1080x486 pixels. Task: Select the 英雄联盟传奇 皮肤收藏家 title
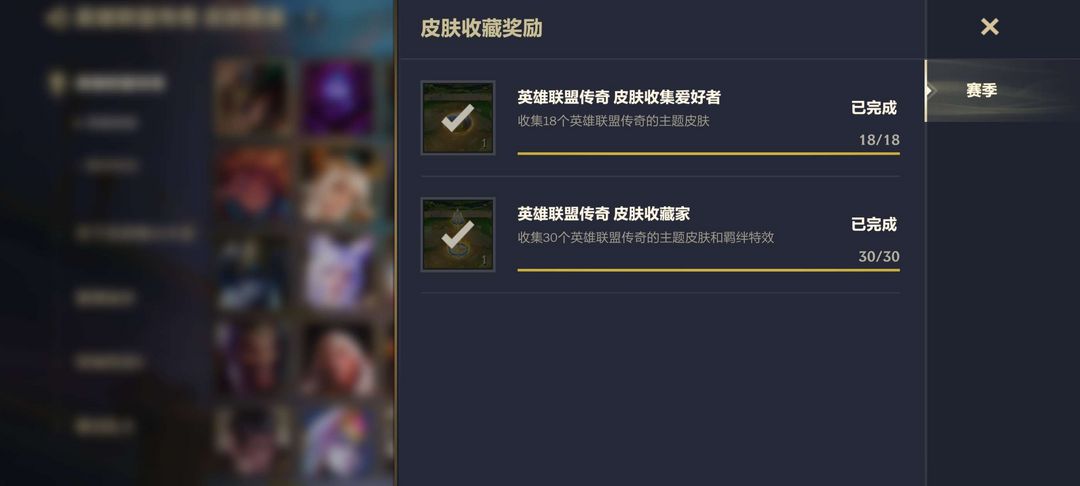[x=603, y=214]
